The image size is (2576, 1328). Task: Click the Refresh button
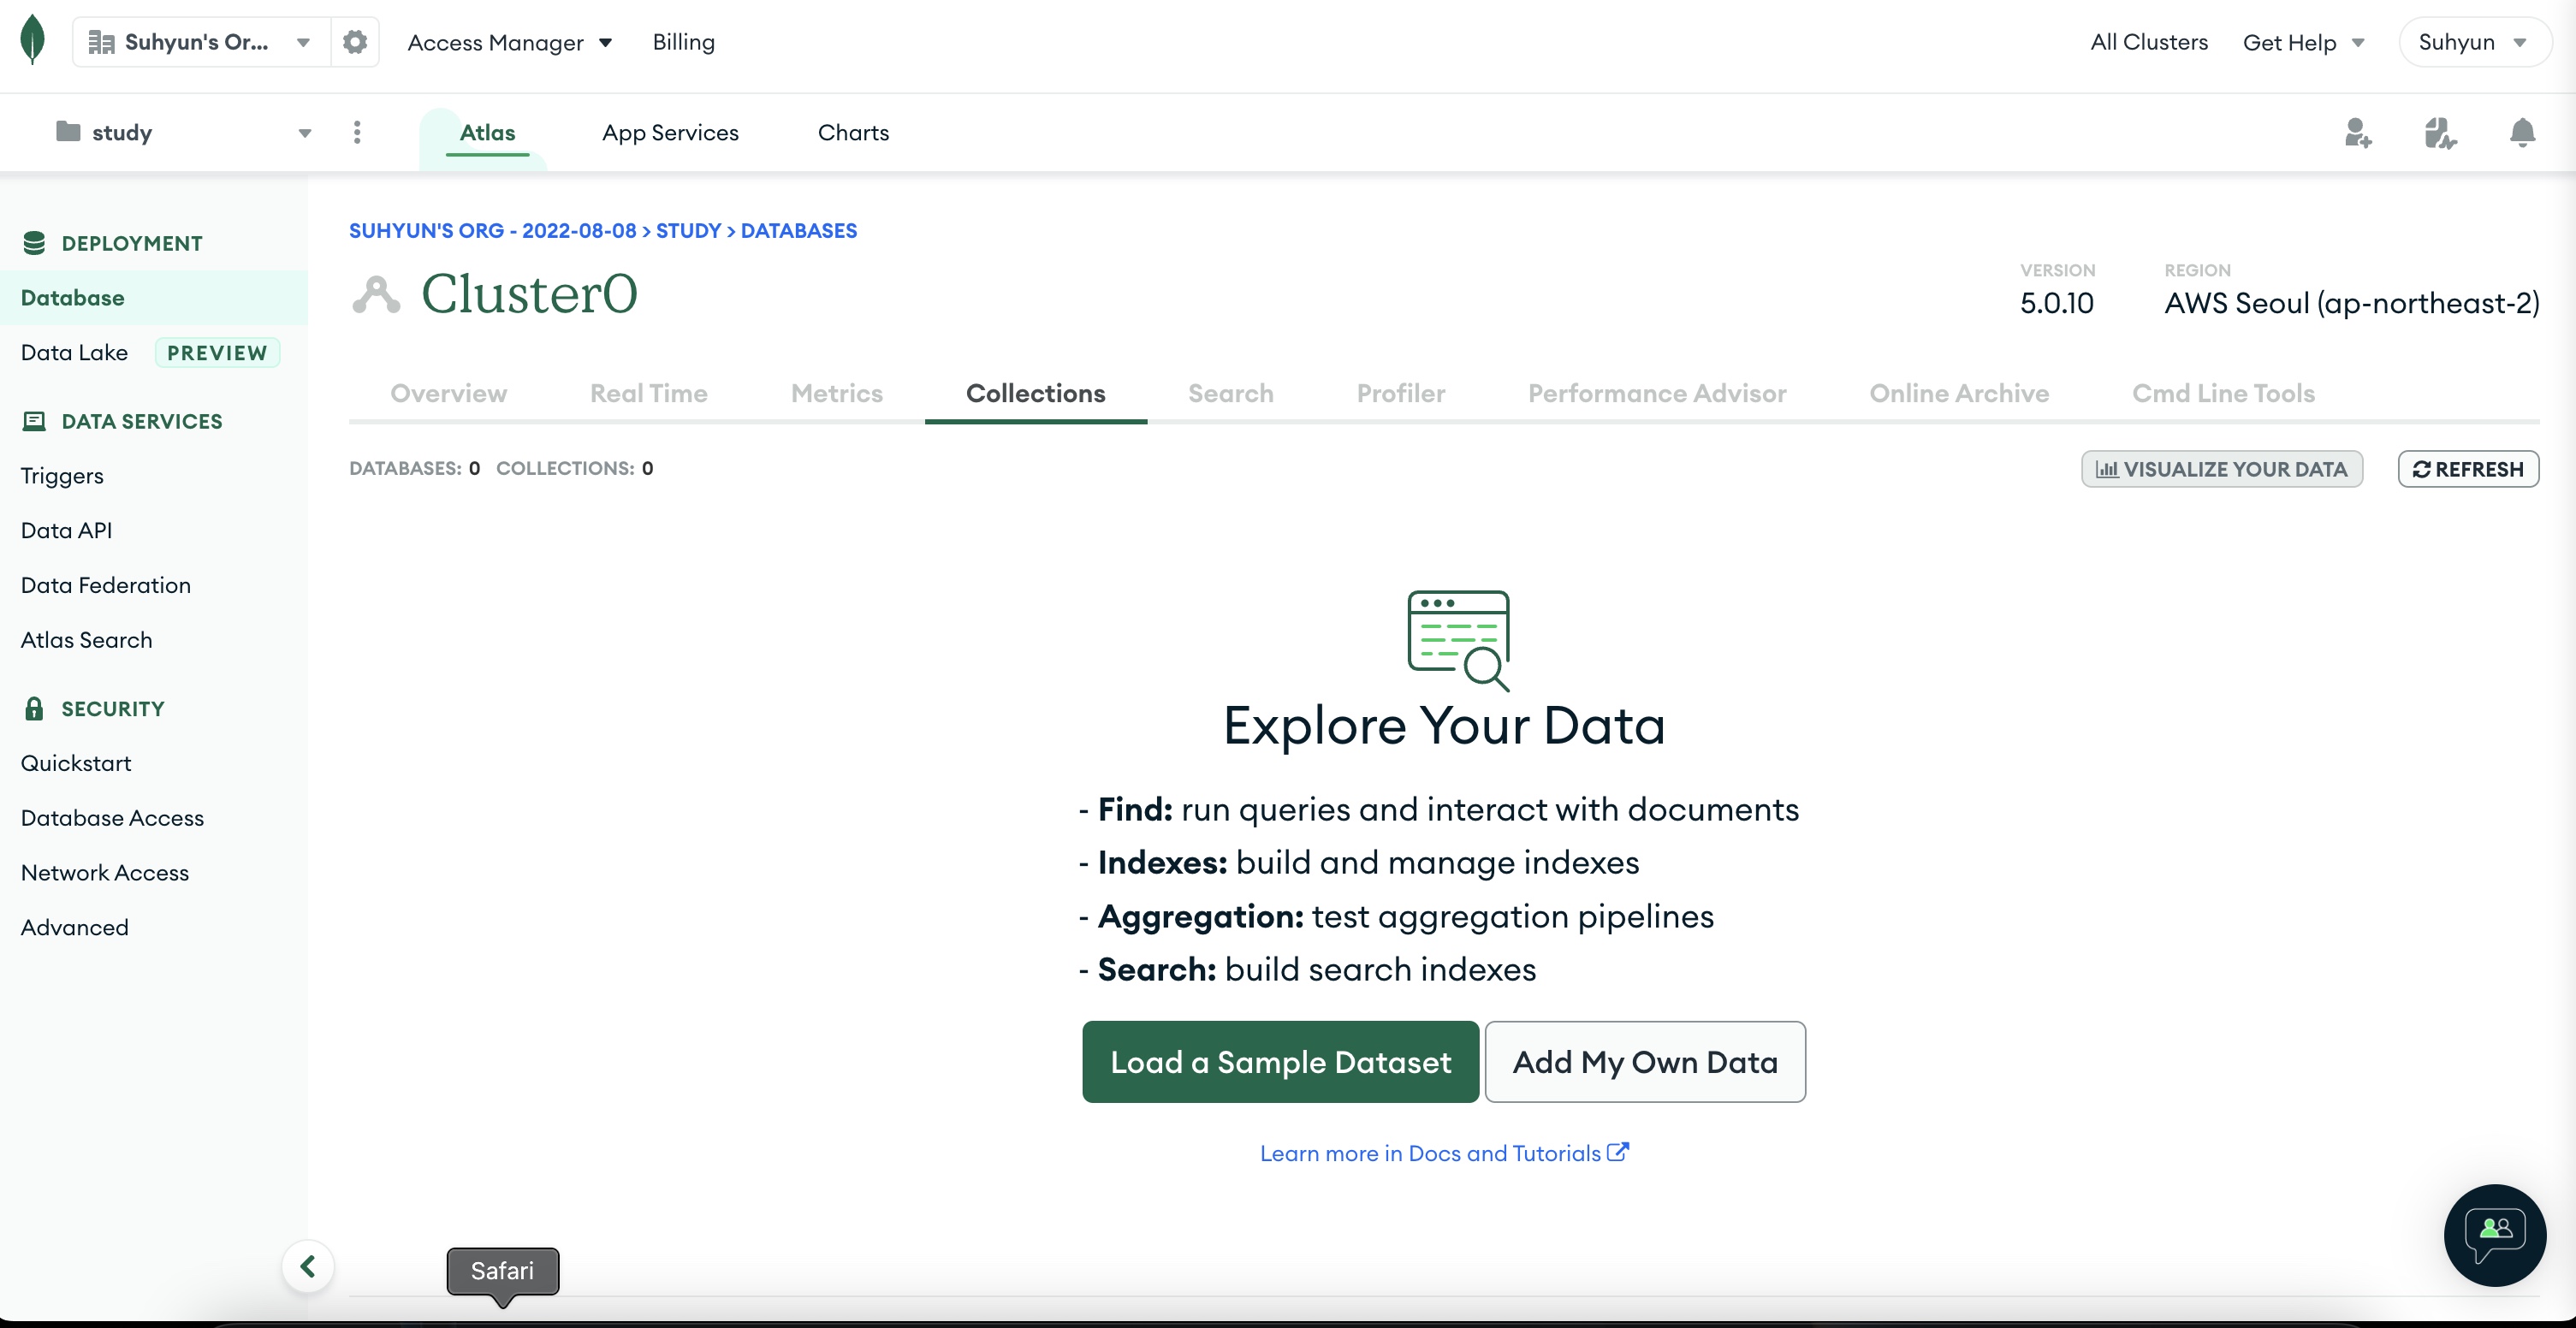2468,469
